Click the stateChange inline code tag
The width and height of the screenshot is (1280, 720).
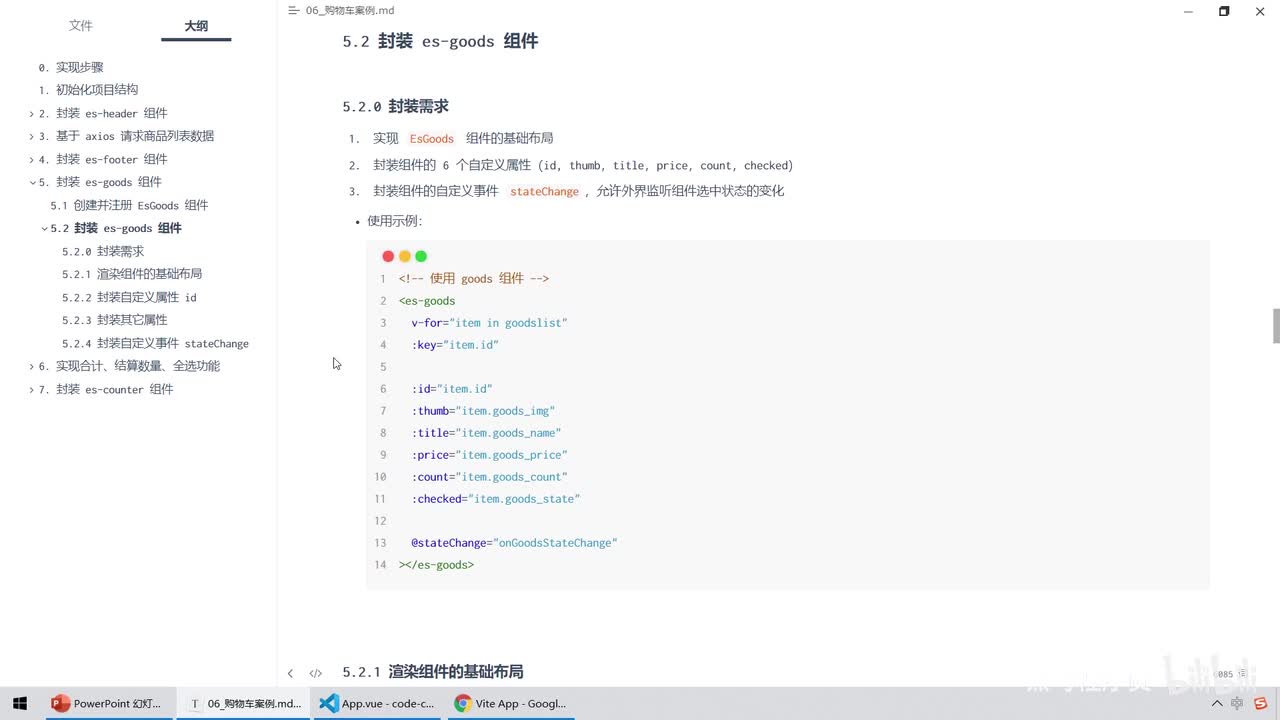[544, 191]
